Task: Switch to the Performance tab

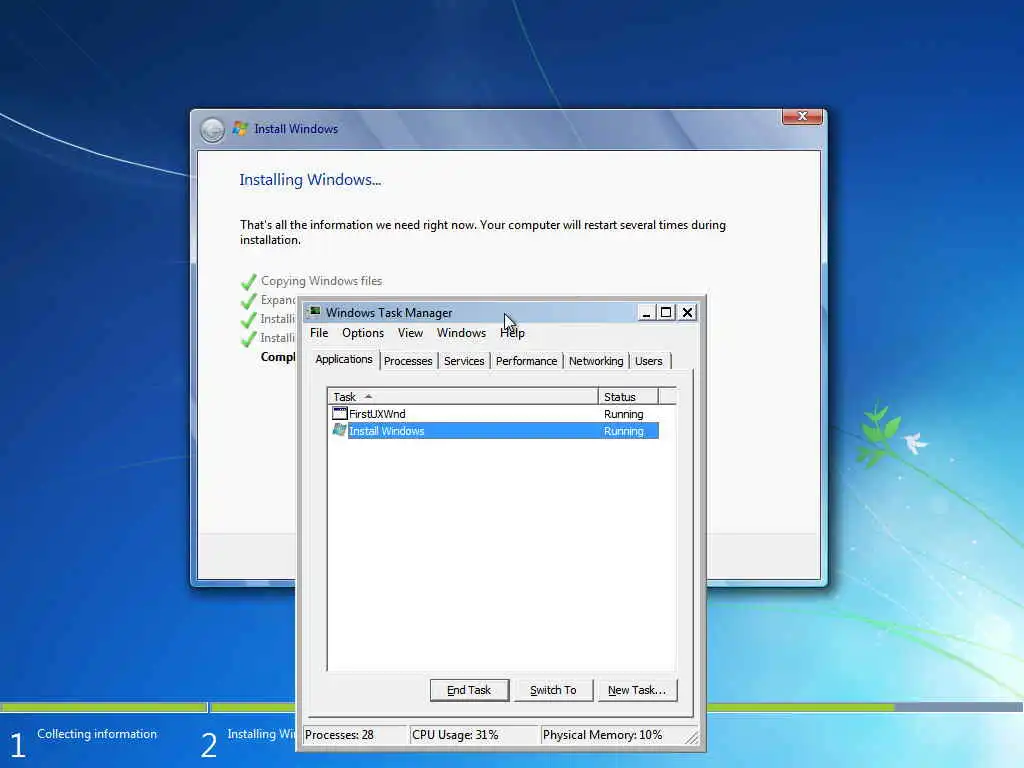Action: (526, 361)
